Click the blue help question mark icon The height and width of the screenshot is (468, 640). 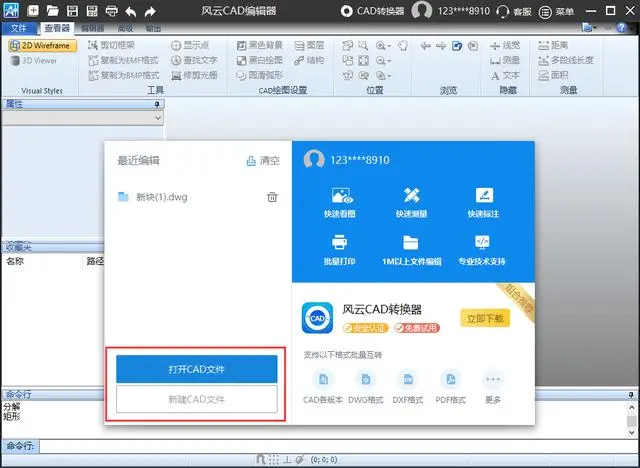click(622, 27)
